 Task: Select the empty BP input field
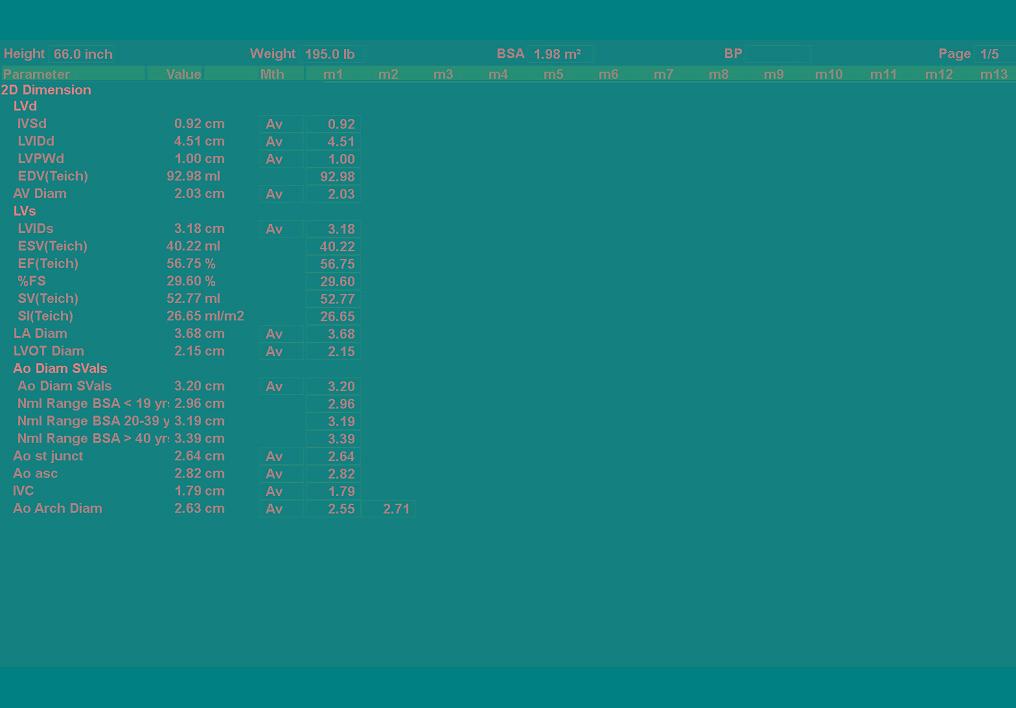point(778,54)
